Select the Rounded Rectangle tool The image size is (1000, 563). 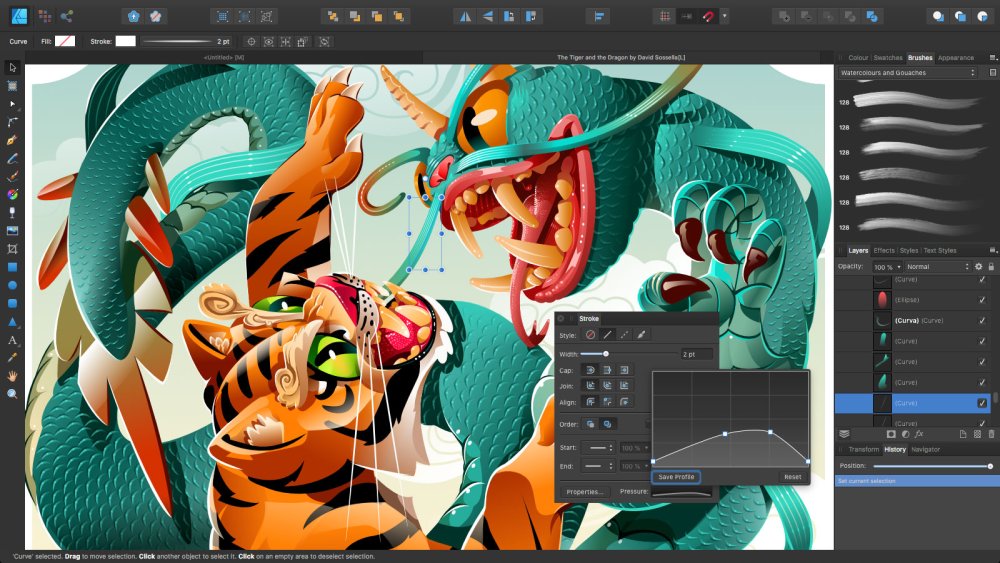pyautogui.click(x=12, y=303)
